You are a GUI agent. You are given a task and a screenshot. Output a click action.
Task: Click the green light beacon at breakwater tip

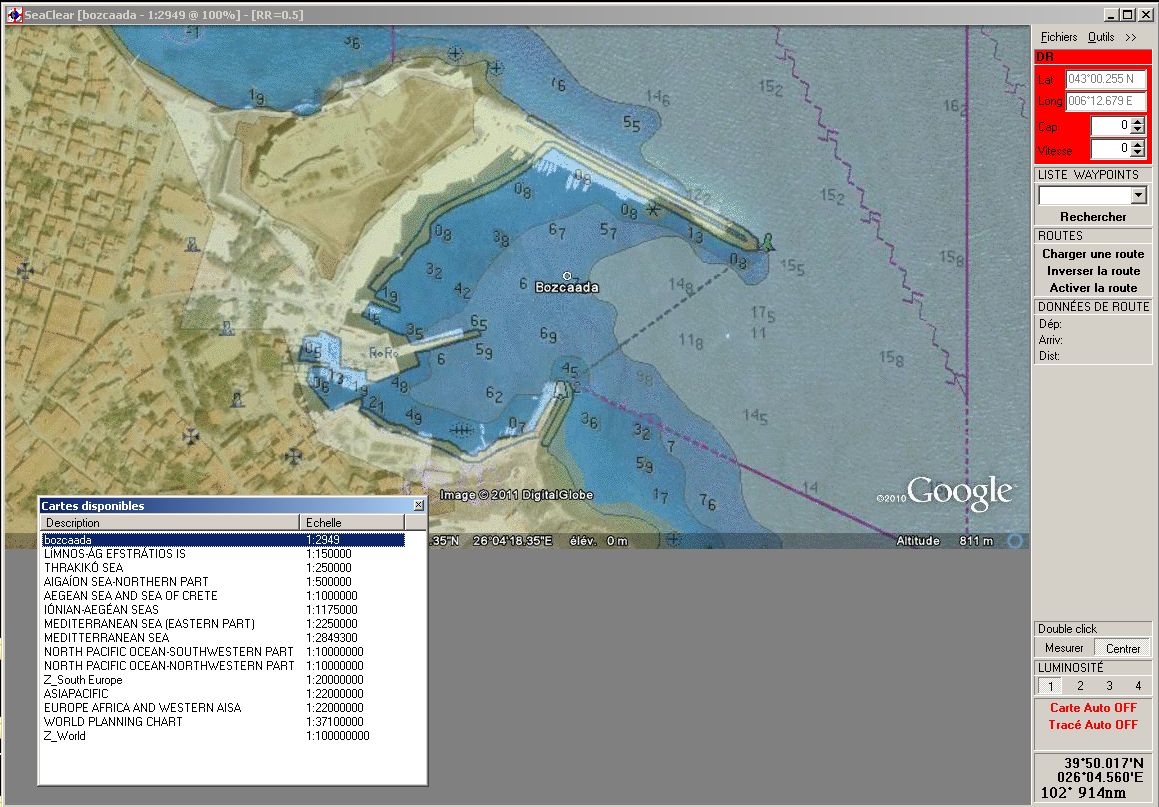[x=768, y=242]
